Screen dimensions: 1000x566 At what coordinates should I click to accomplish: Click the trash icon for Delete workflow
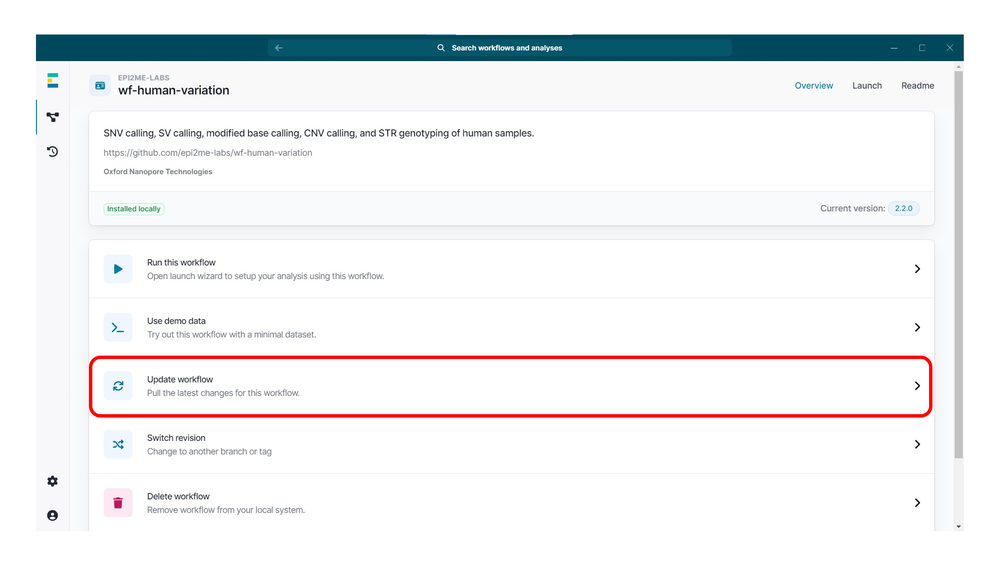tap(118, 503)
